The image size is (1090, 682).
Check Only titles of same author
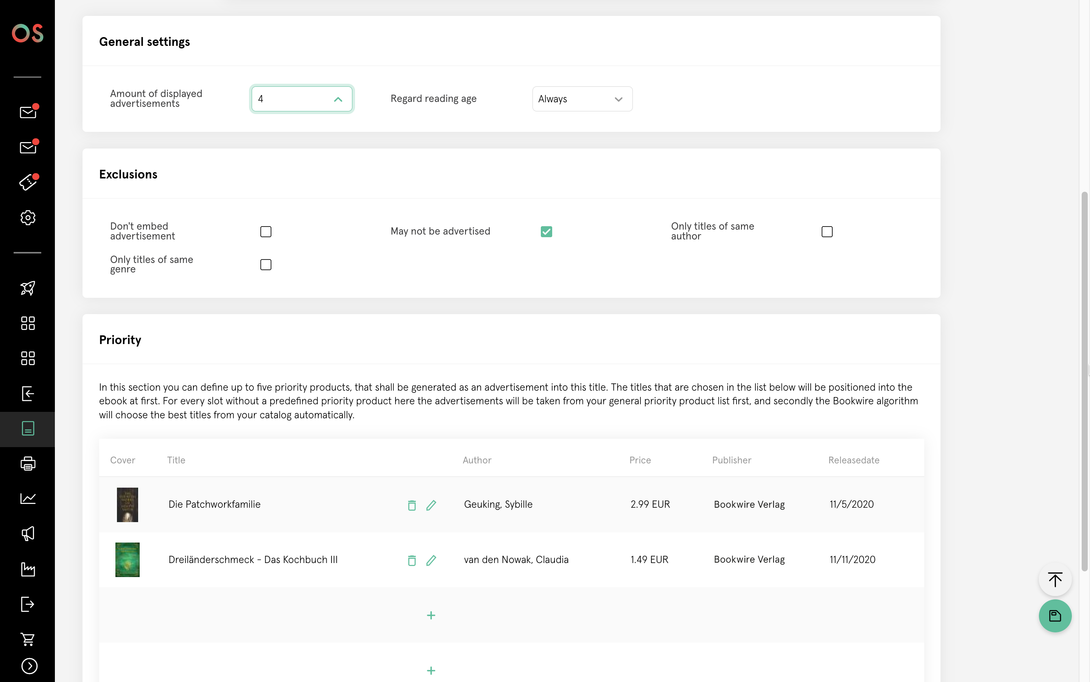point(827,232)
